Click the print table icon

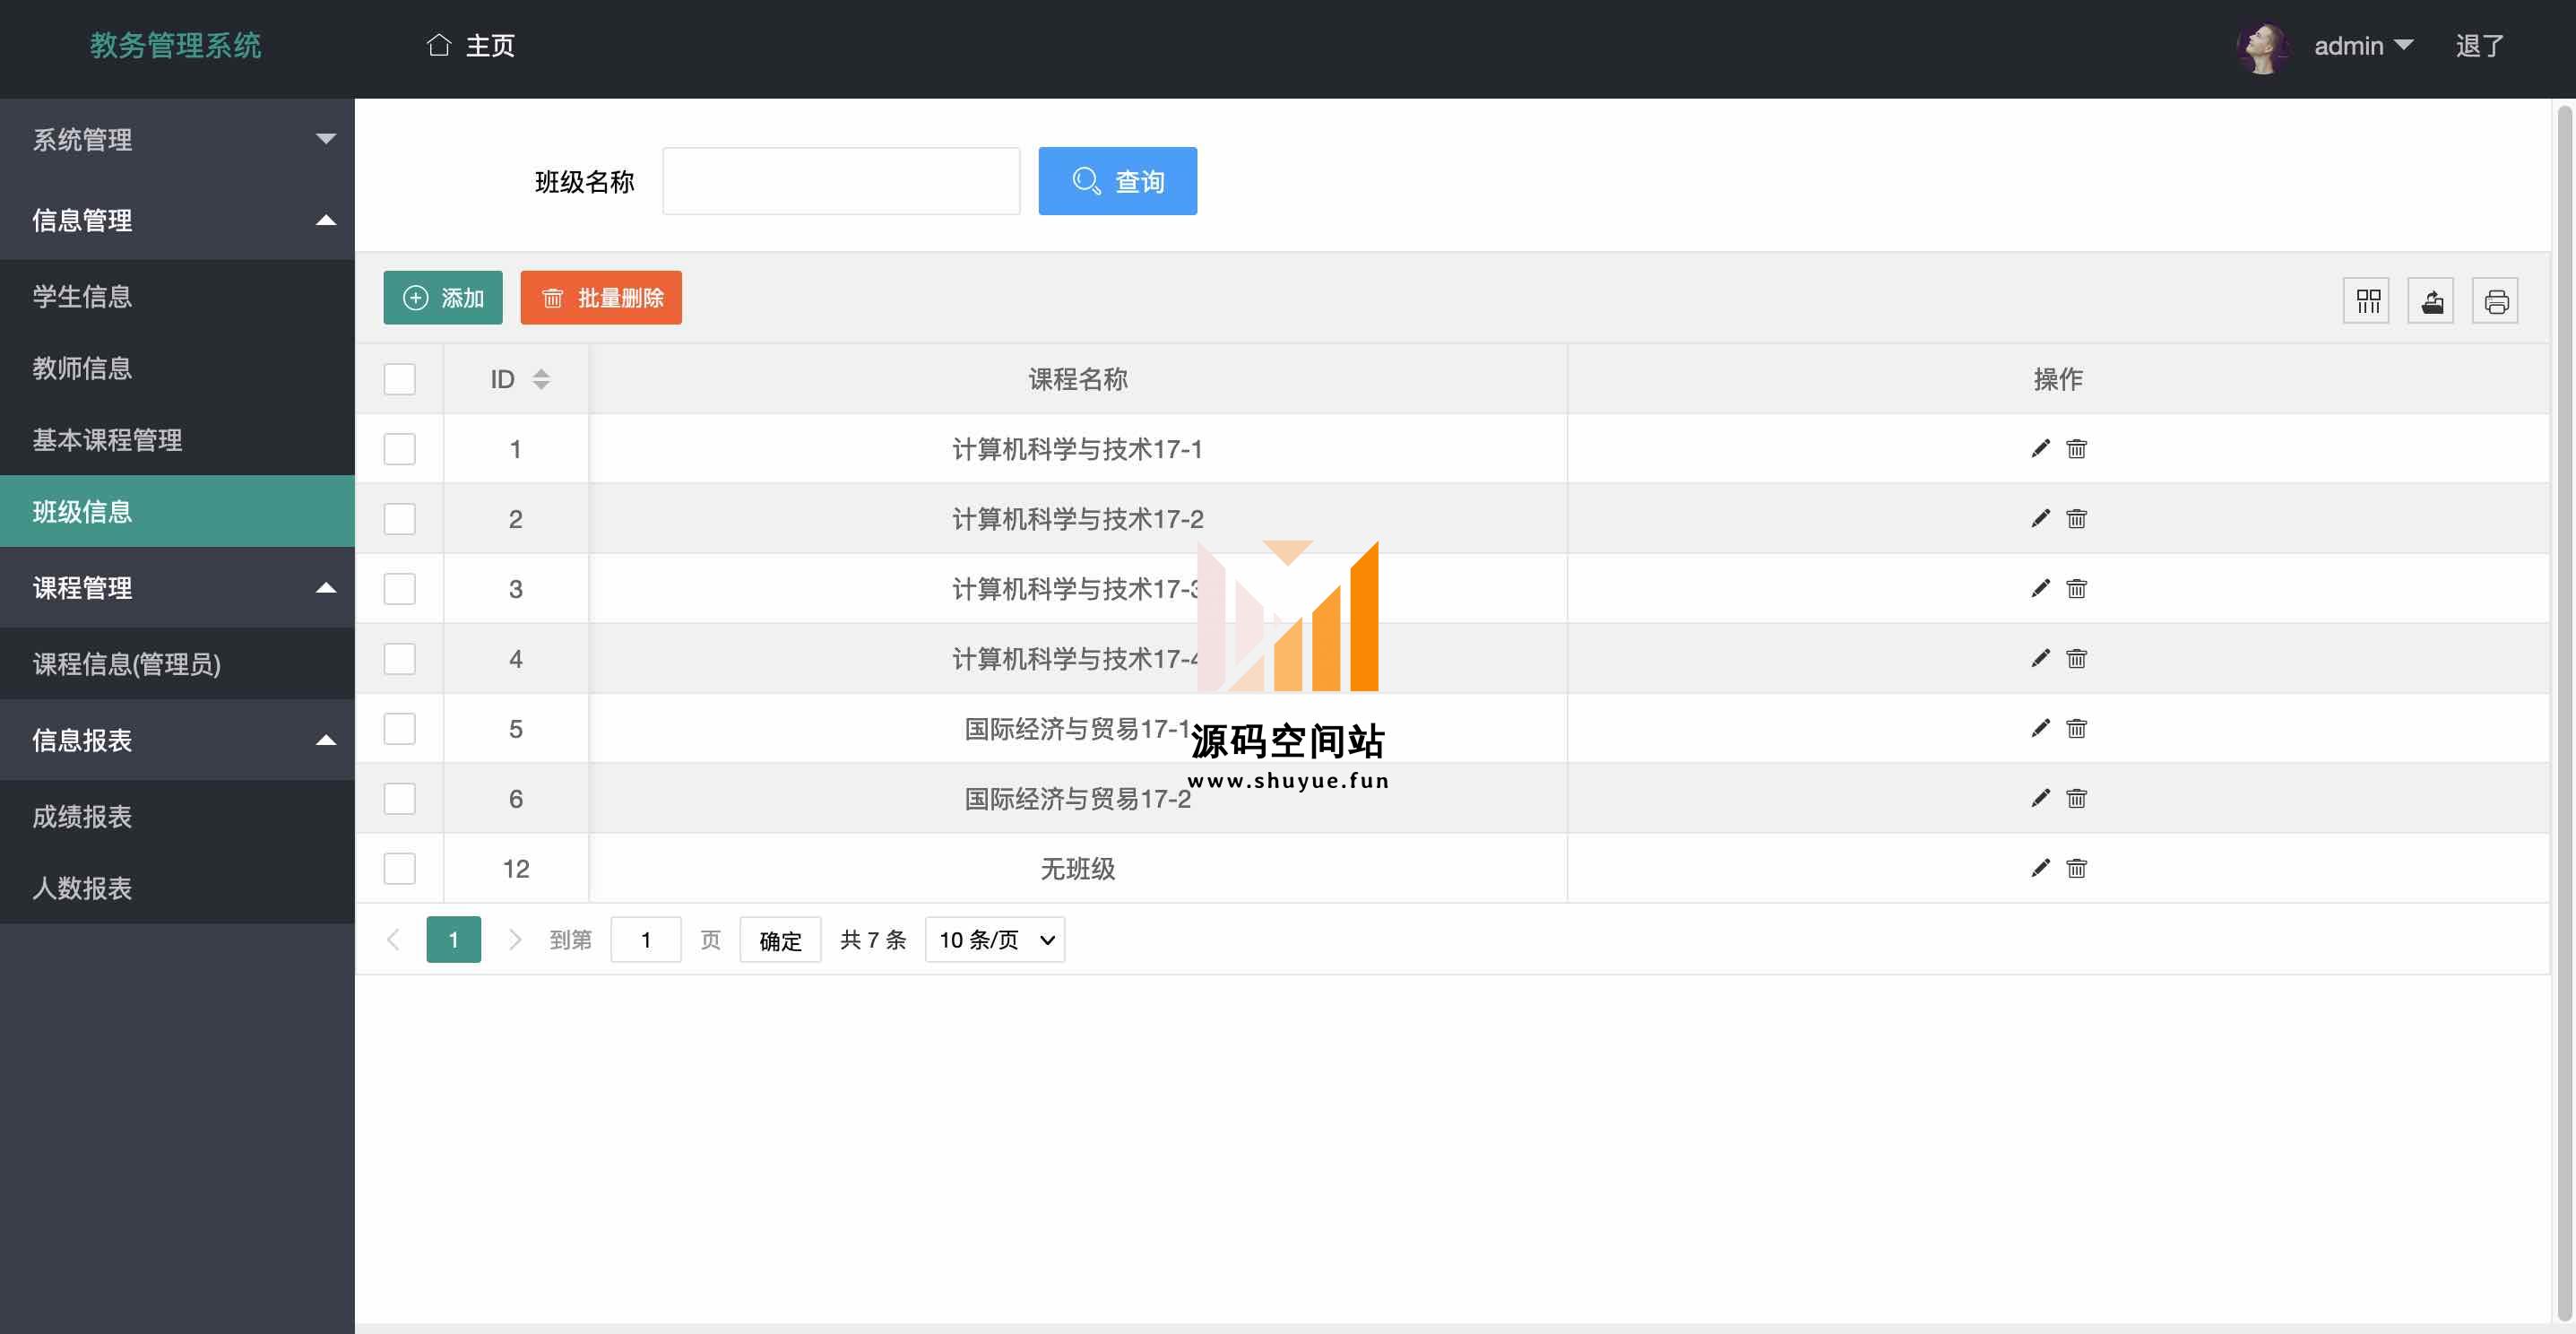(x=2495, y=301)
